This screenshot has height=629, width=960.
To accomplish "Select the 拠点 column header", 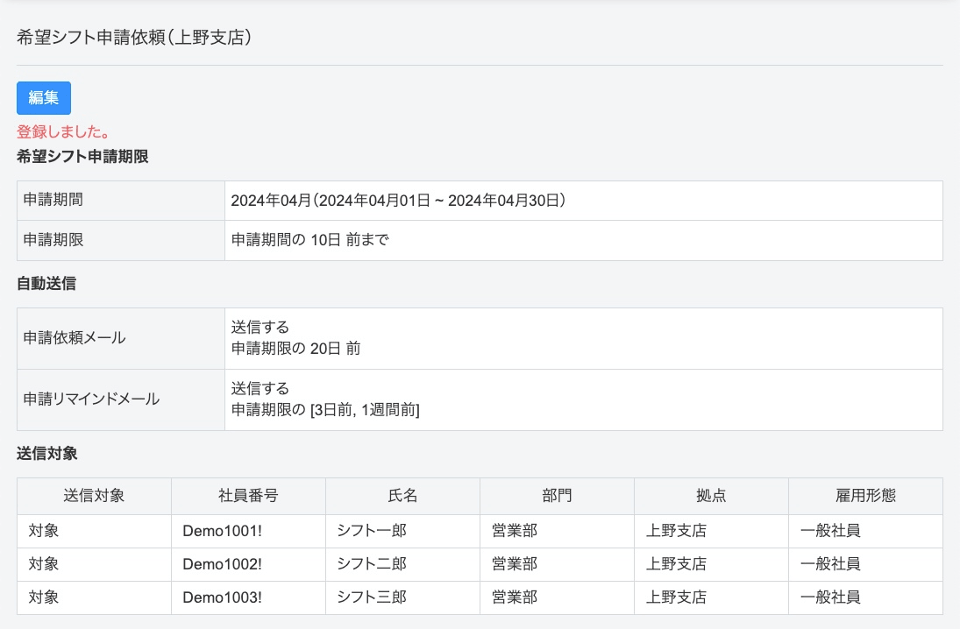I will 711,496.
